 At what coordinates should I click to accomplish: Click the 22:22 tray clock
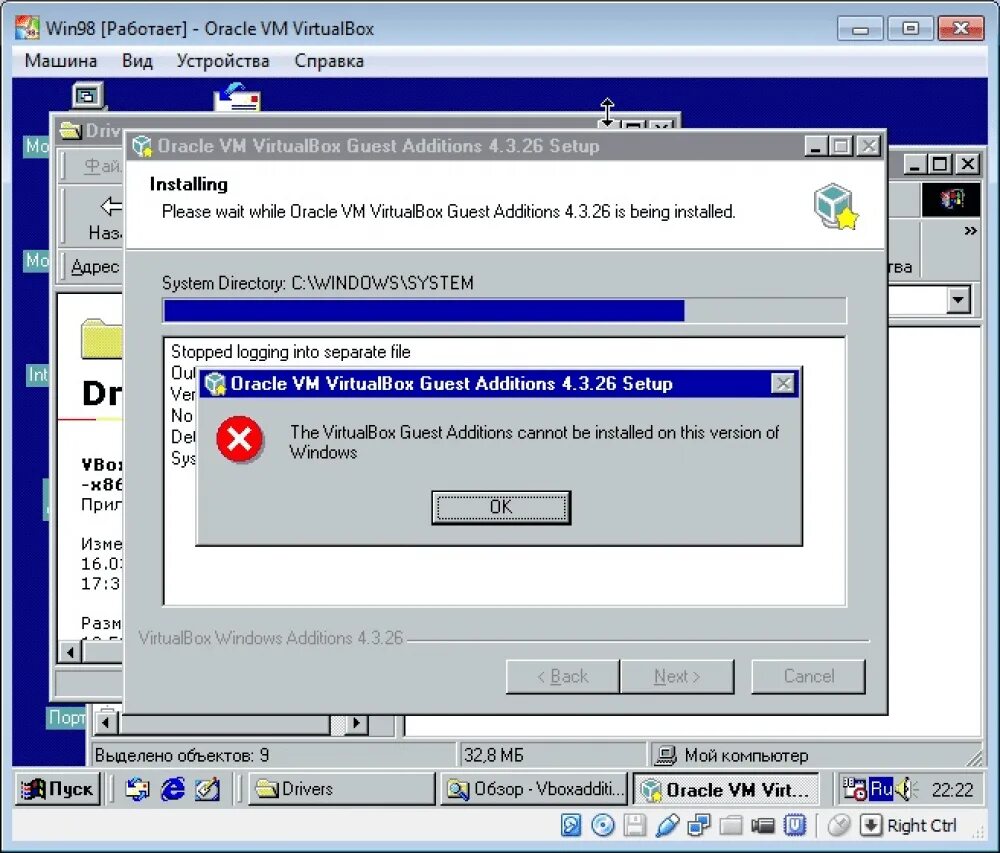[952, 791]
